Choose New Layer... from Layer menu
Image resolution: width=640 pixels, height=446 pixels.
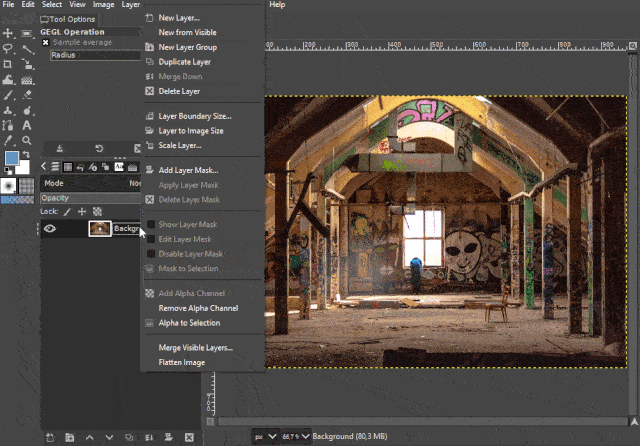click(x=202, y=18)
